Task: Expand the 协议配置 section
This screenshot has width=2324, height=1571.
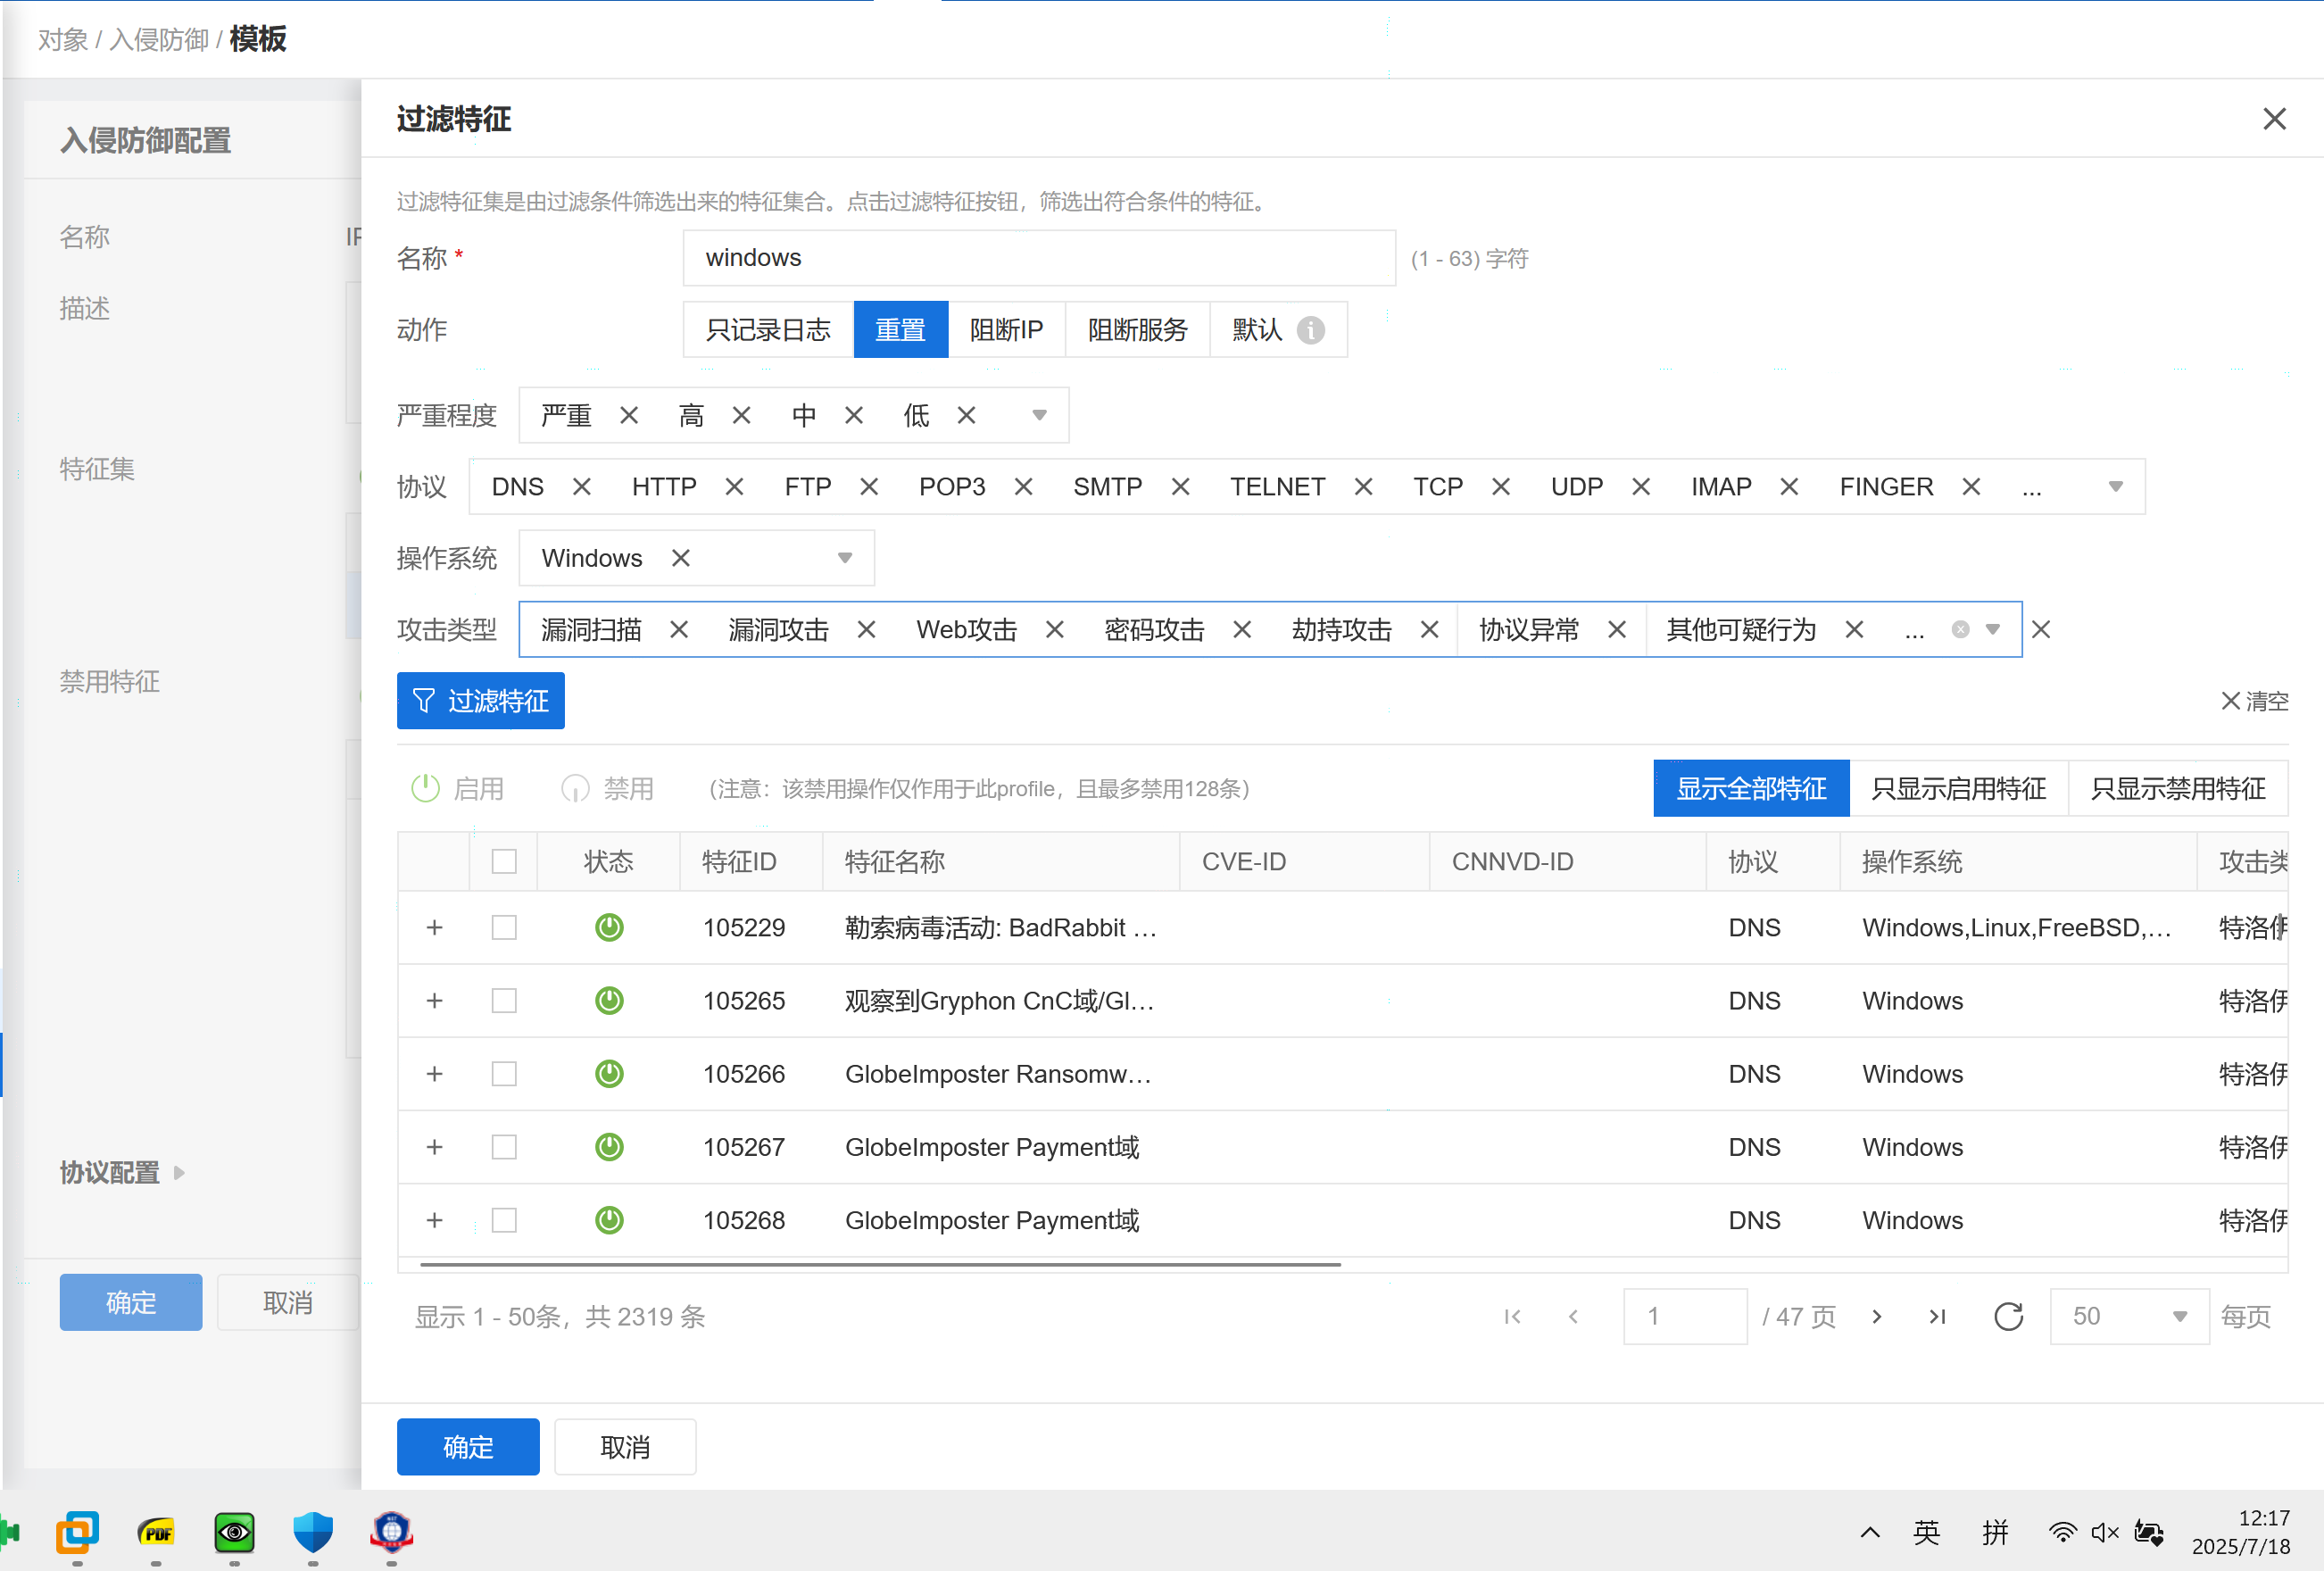Action: tap(122, 1172)
